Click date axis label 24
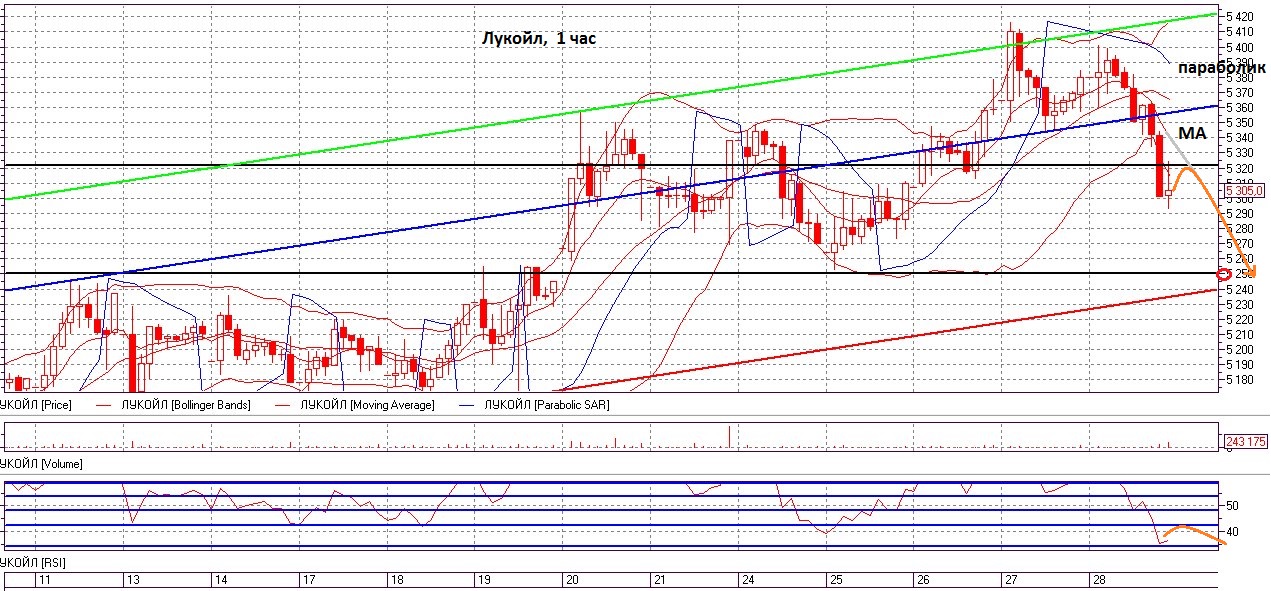The width and height of the screenshot is (1271, 591). [746, 580]
